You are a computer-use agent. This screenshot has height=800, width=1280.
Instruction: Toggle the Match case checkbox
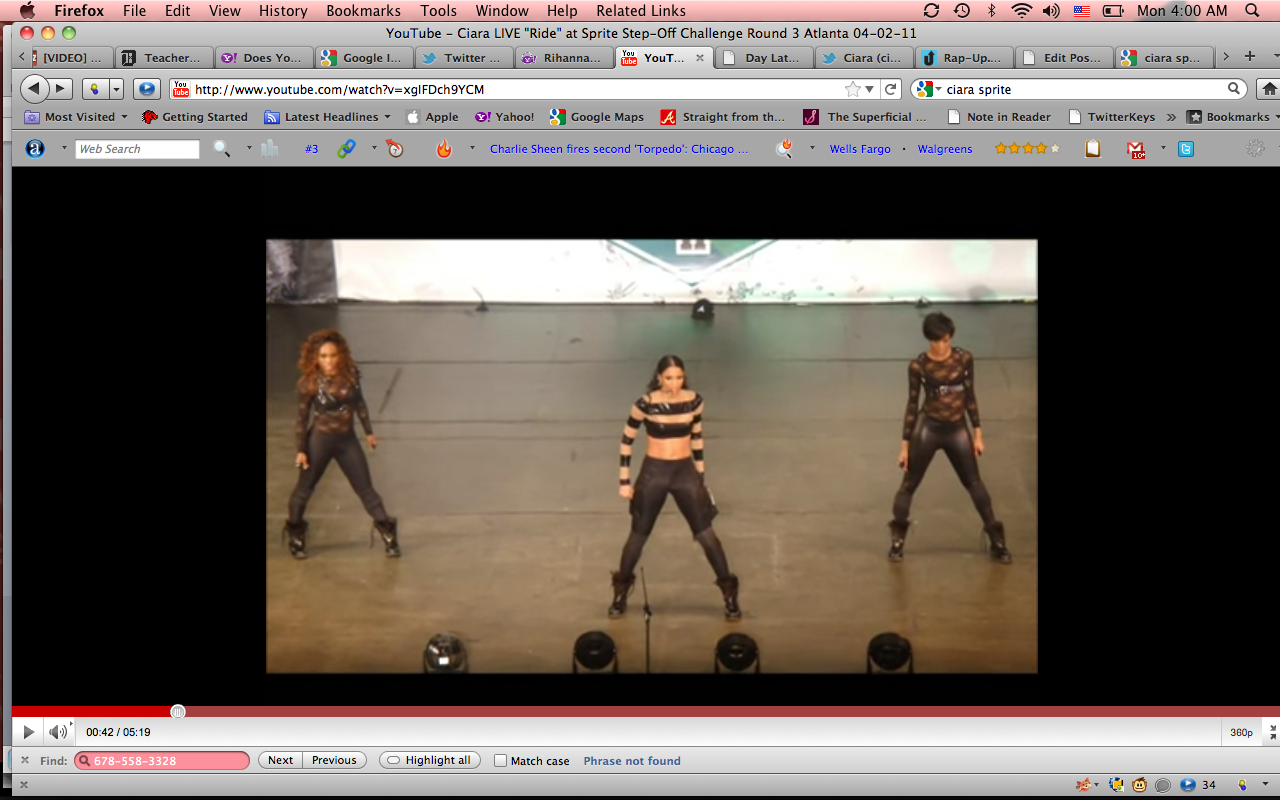click(501, 761)
